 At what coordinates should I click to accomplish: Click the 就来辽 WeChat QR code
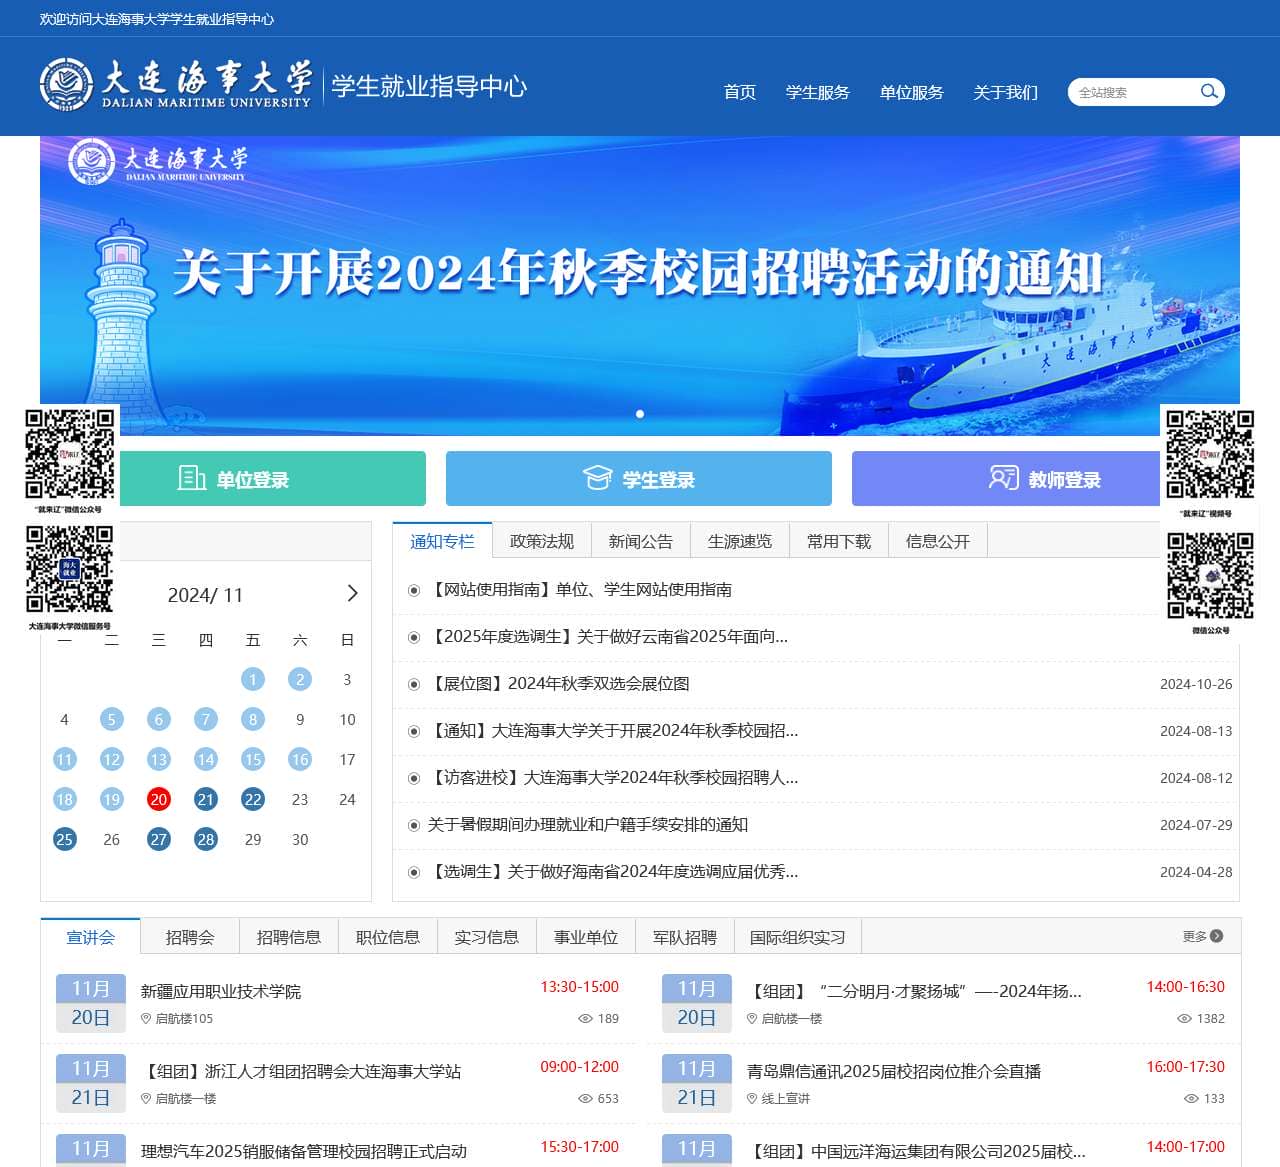[70, 454]
